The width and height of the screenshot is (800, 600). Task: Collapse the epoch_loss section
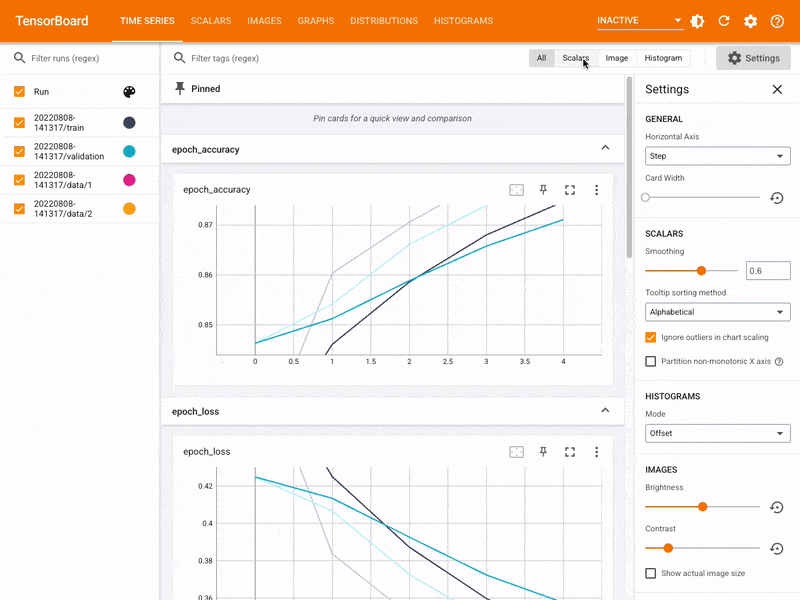tap(605, 410)
